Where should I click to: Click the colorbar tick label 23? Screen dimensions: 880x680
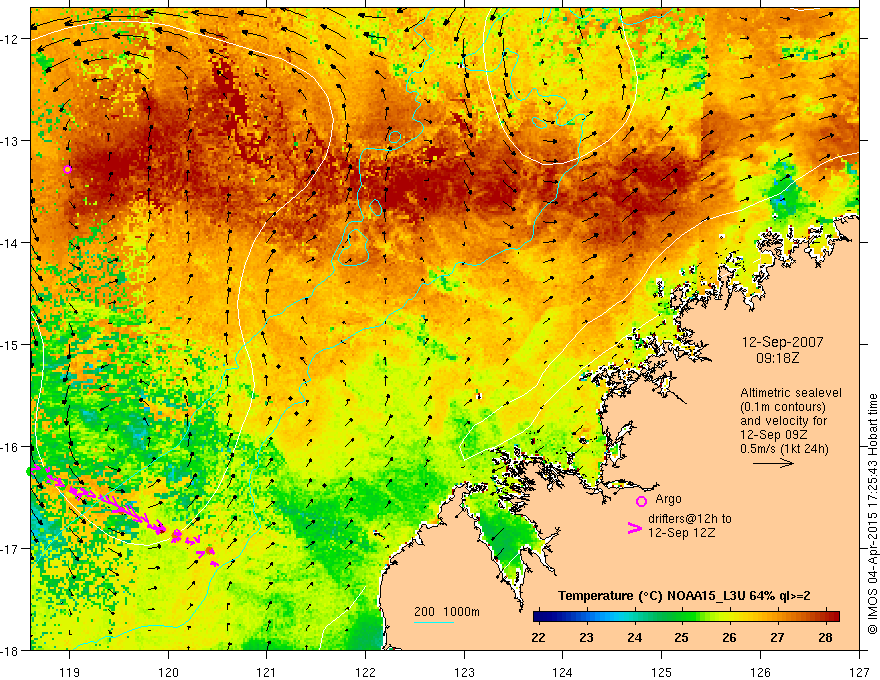click(586, 637)
